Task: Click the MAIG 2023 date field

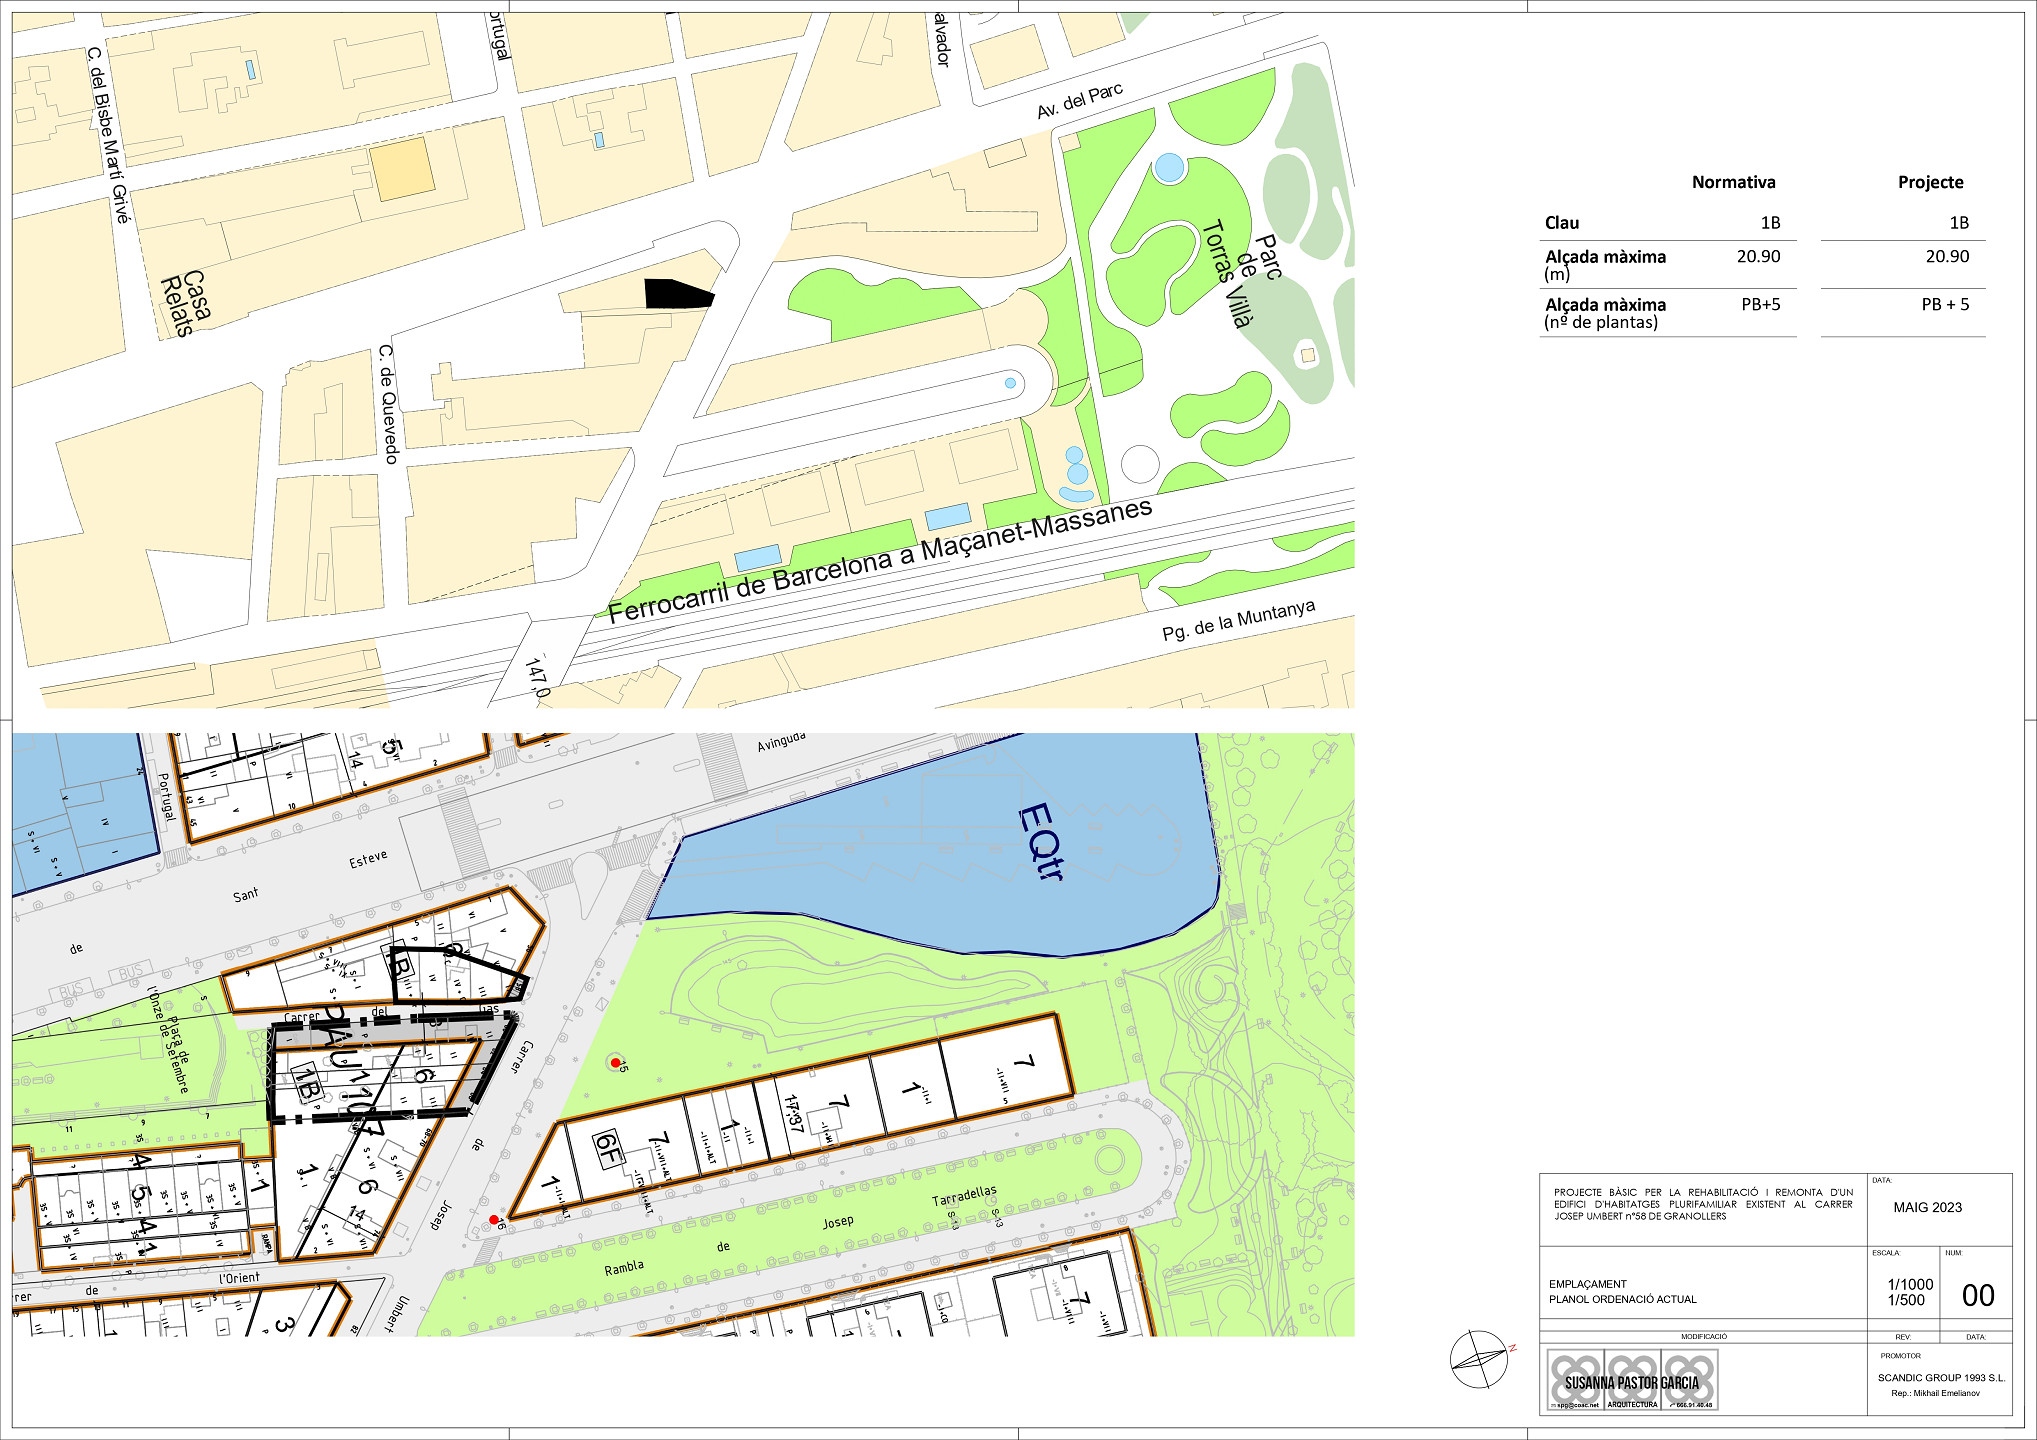Action: (1927, 1207)
